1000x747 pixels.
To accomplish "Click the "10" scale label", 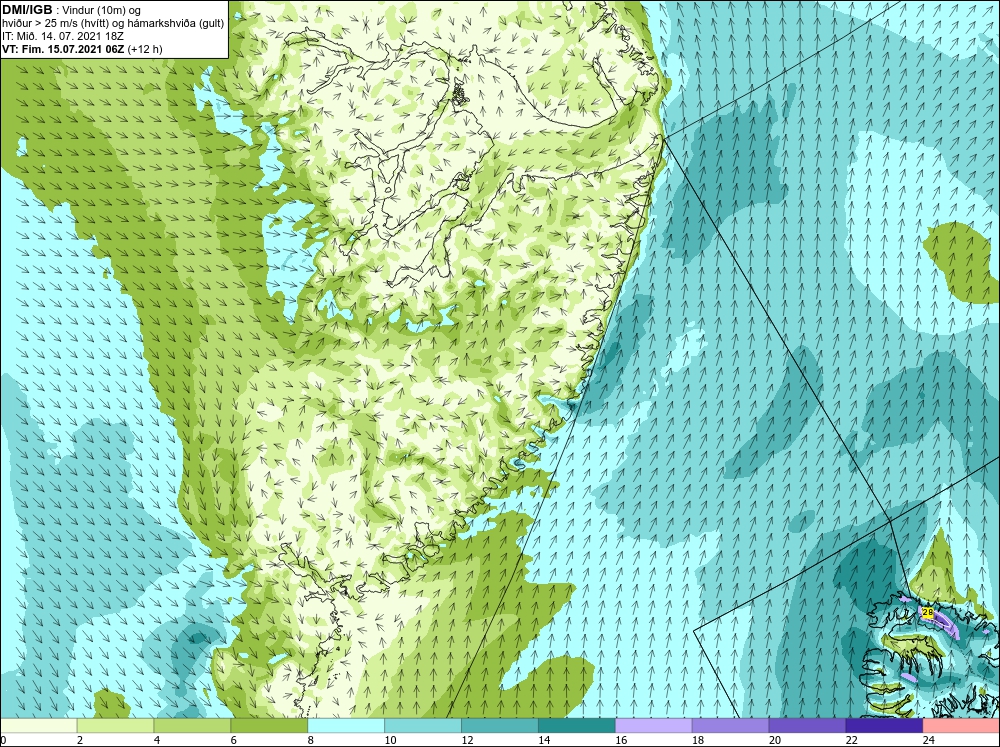I will pyautogui.click(x=390, y=740).
